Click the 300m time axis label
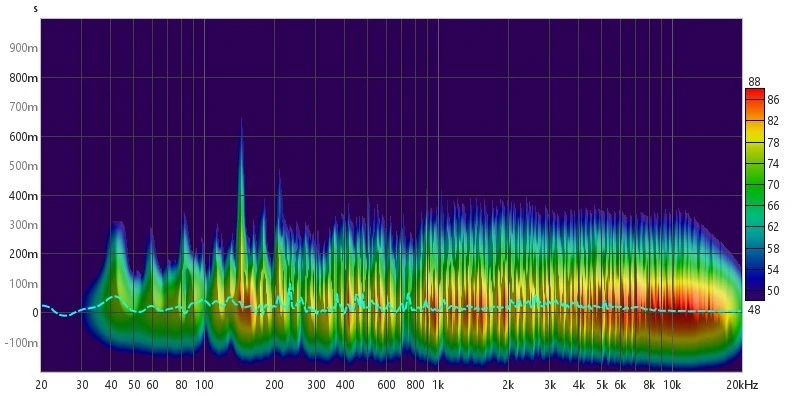The height and width of the screenshot is (396, 800). [24, 225]
